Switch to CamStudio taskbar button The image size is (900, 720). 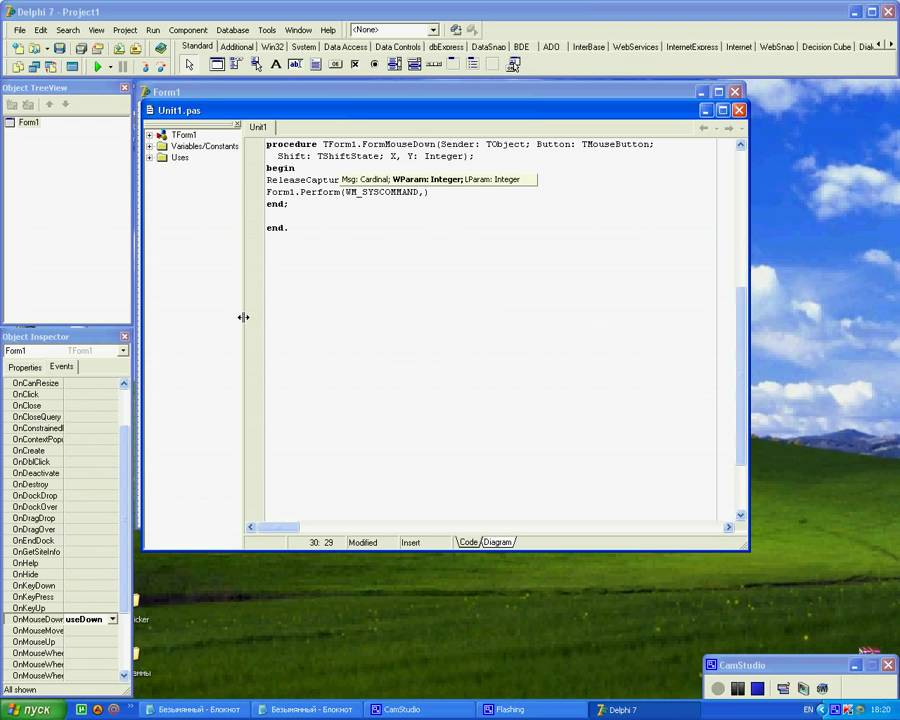tap(419, 710)
